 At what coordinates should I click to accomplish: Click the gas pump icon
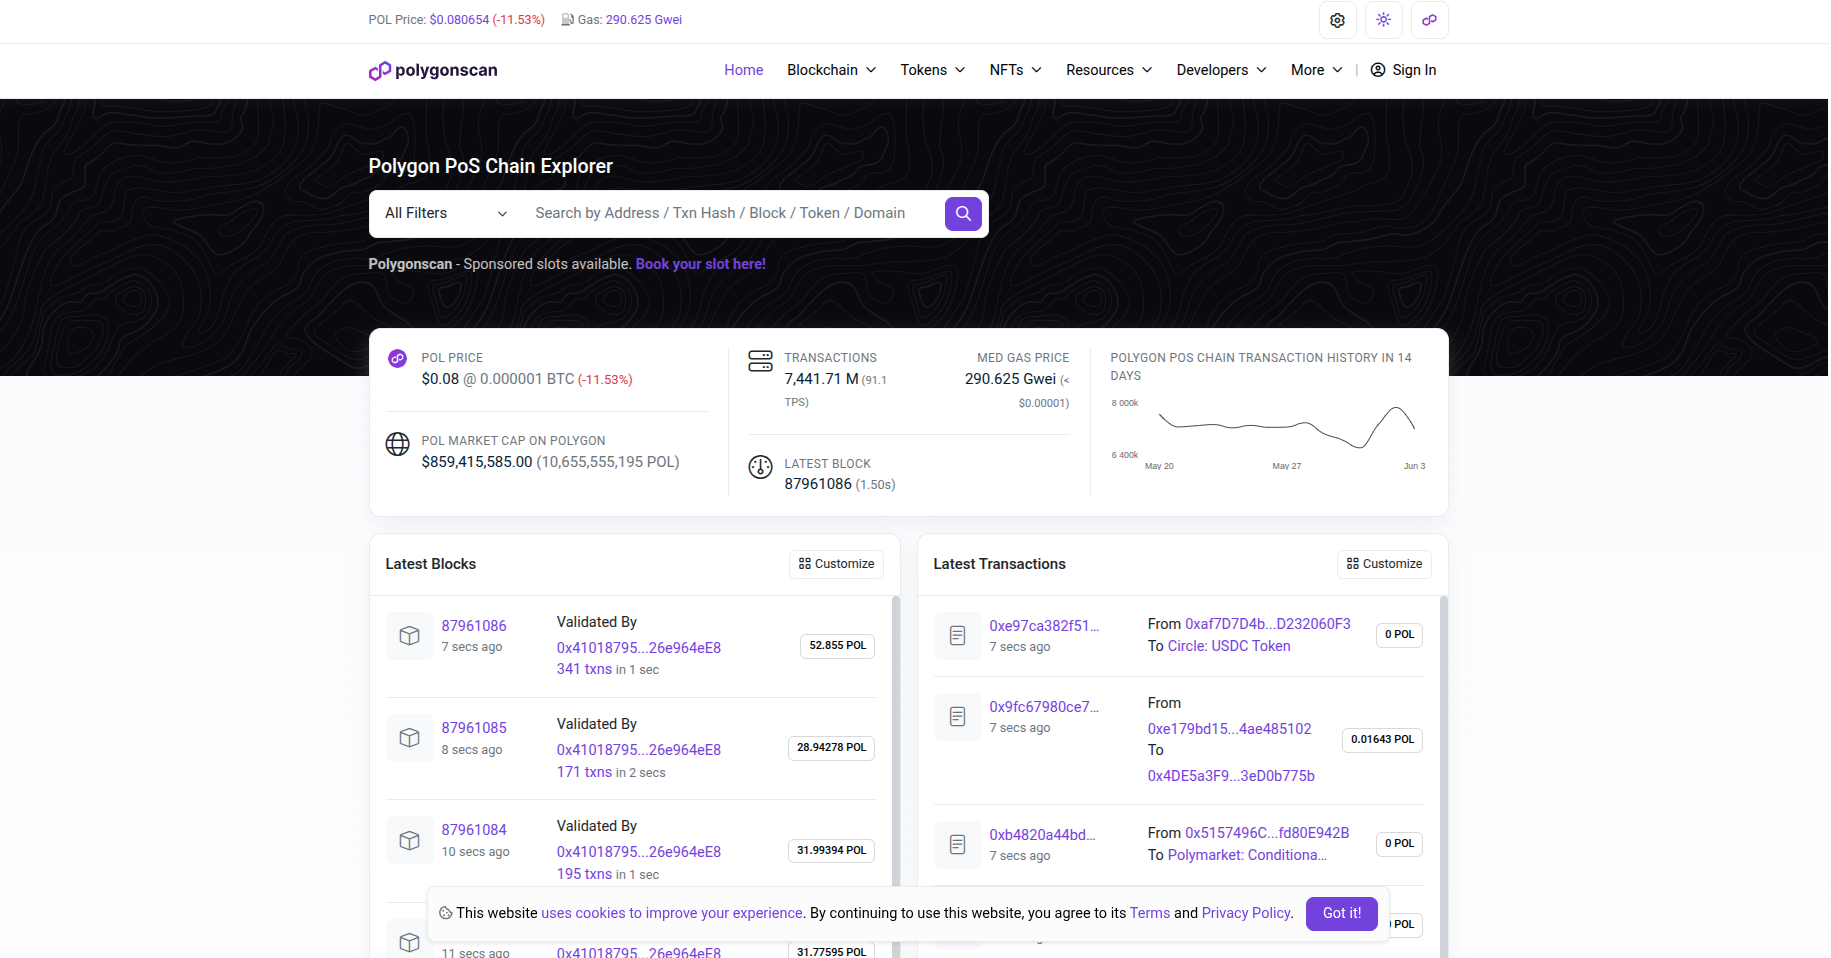[567, 20]
